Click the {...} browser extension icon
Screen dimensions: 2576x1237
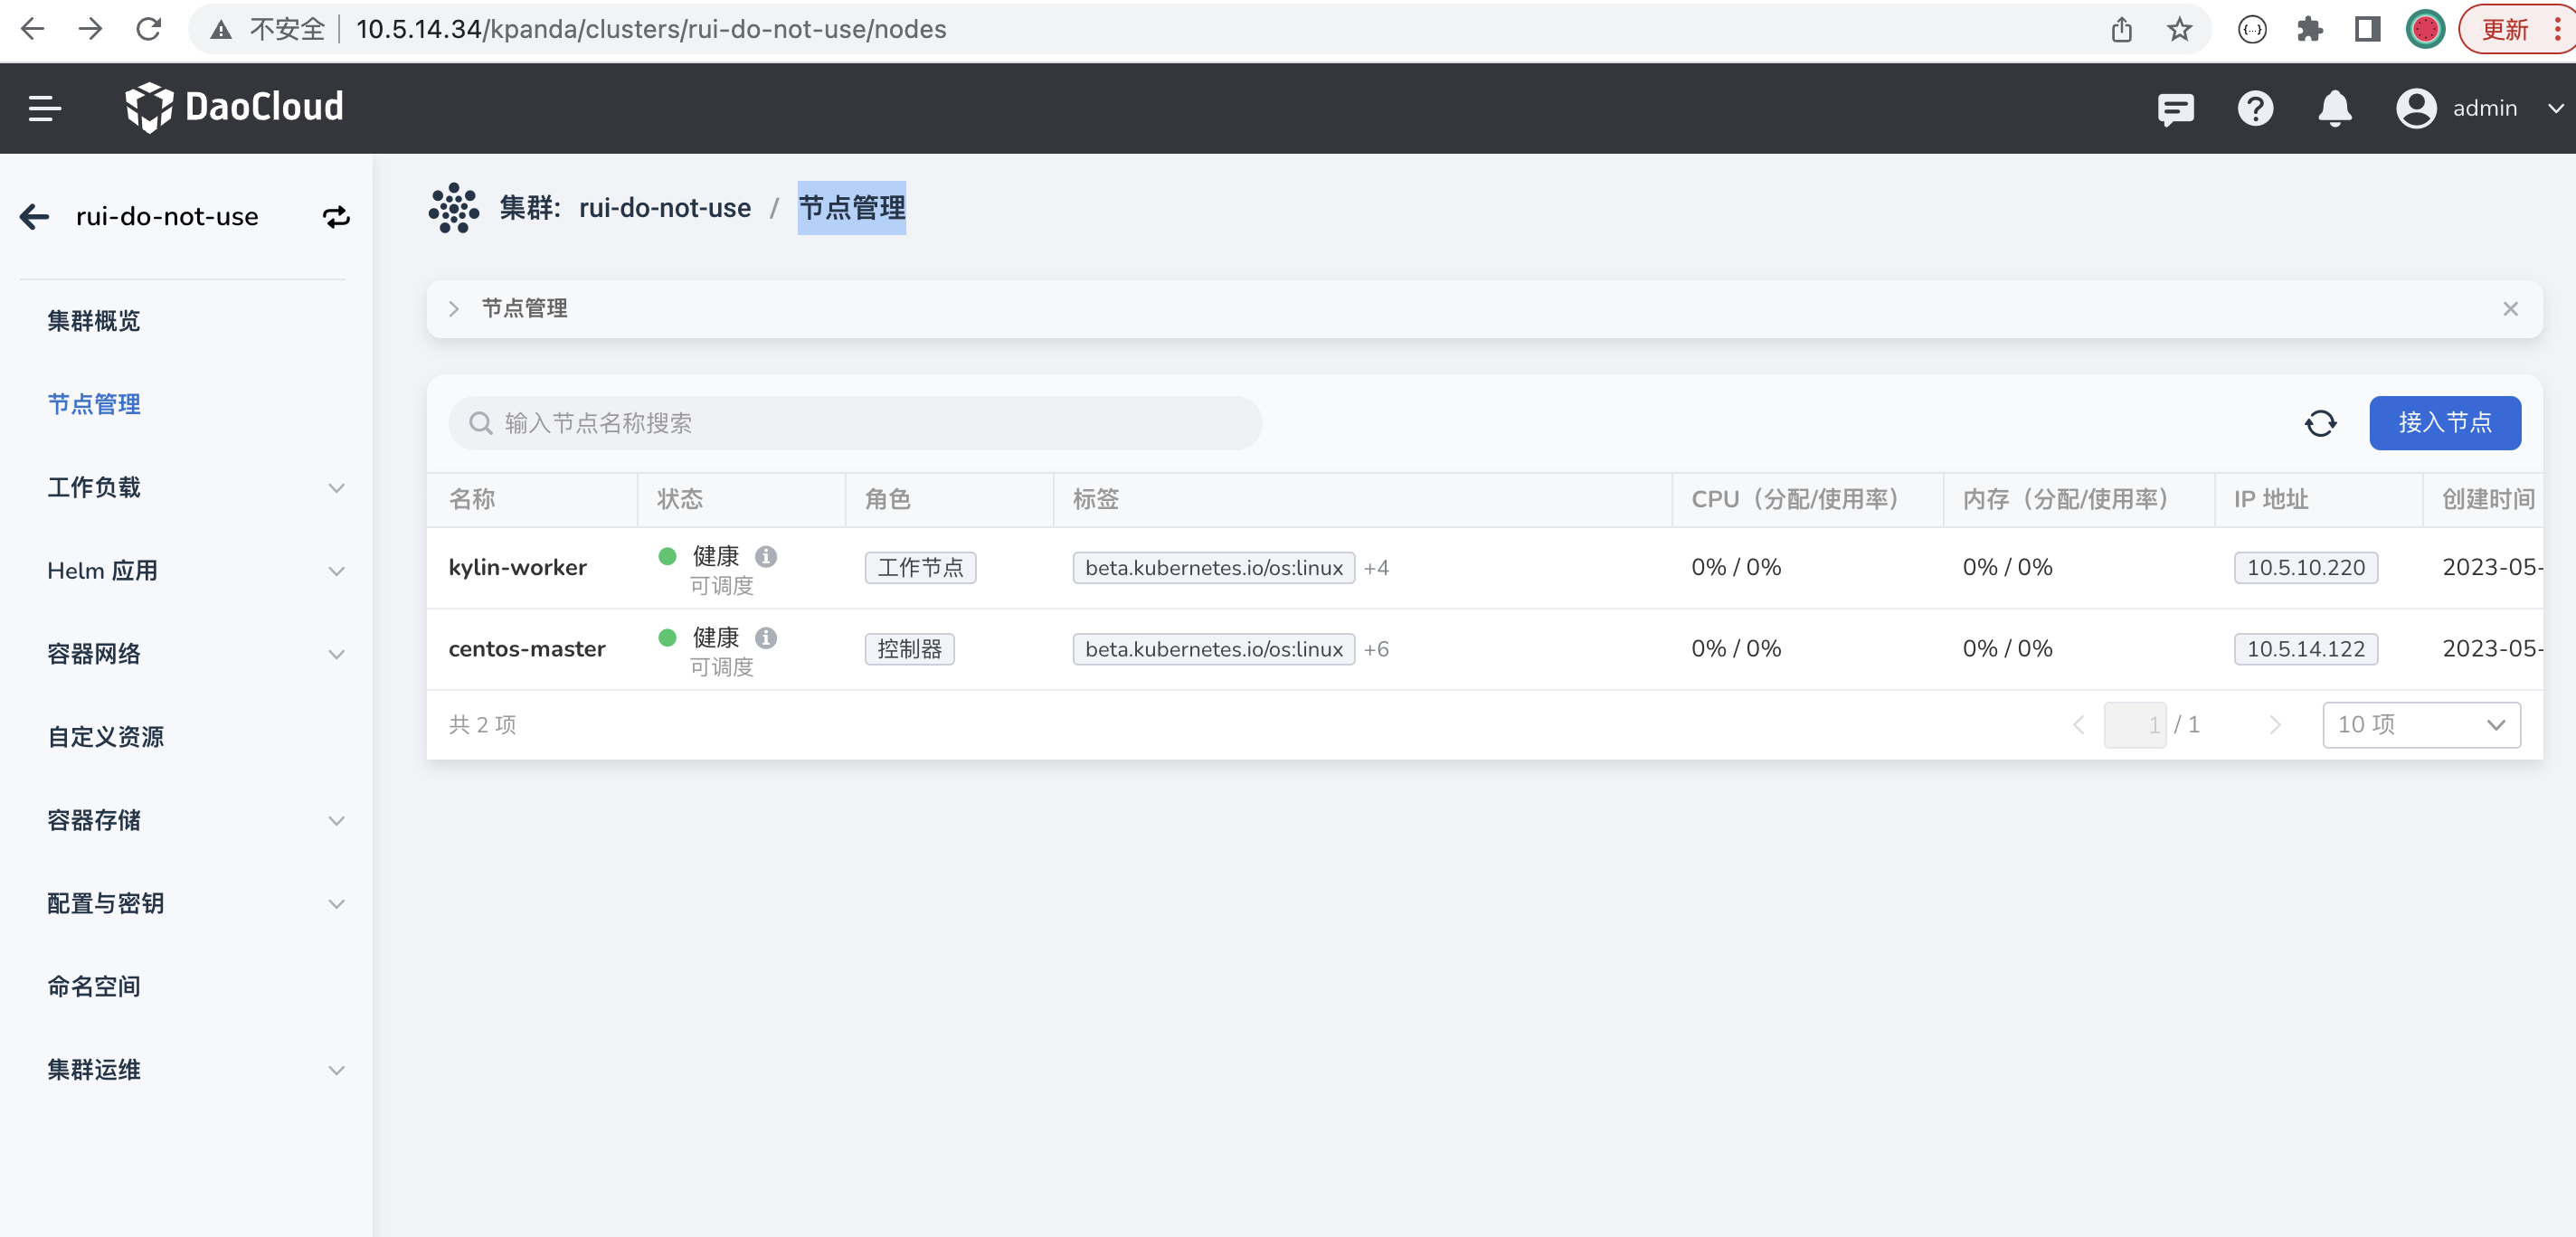coord(2251,29)
